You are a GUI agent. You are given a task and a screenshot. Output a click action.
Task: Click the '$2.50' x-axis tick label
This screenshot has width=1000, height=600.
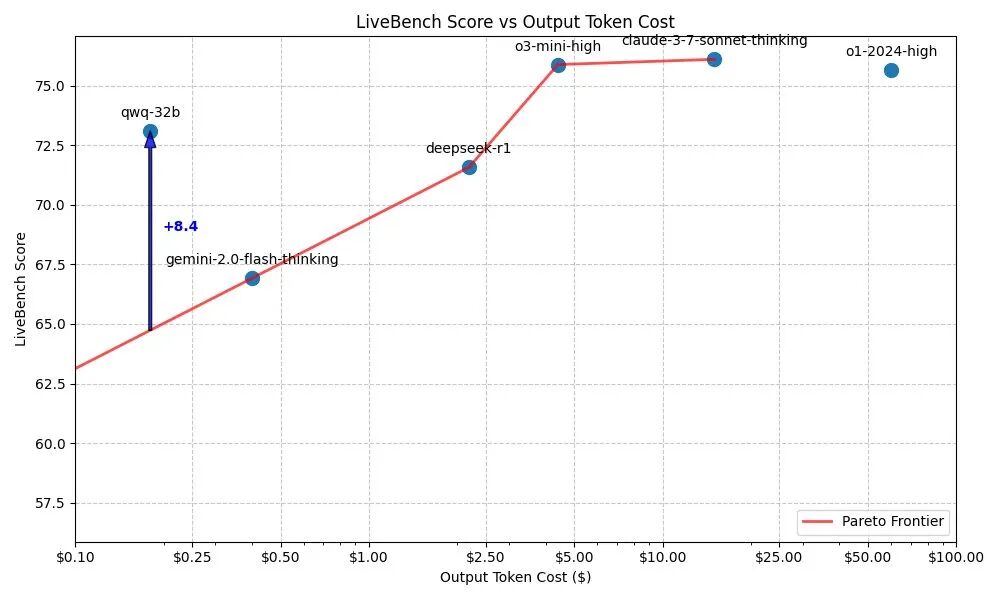pyautogui.click(x=486, y=557)
